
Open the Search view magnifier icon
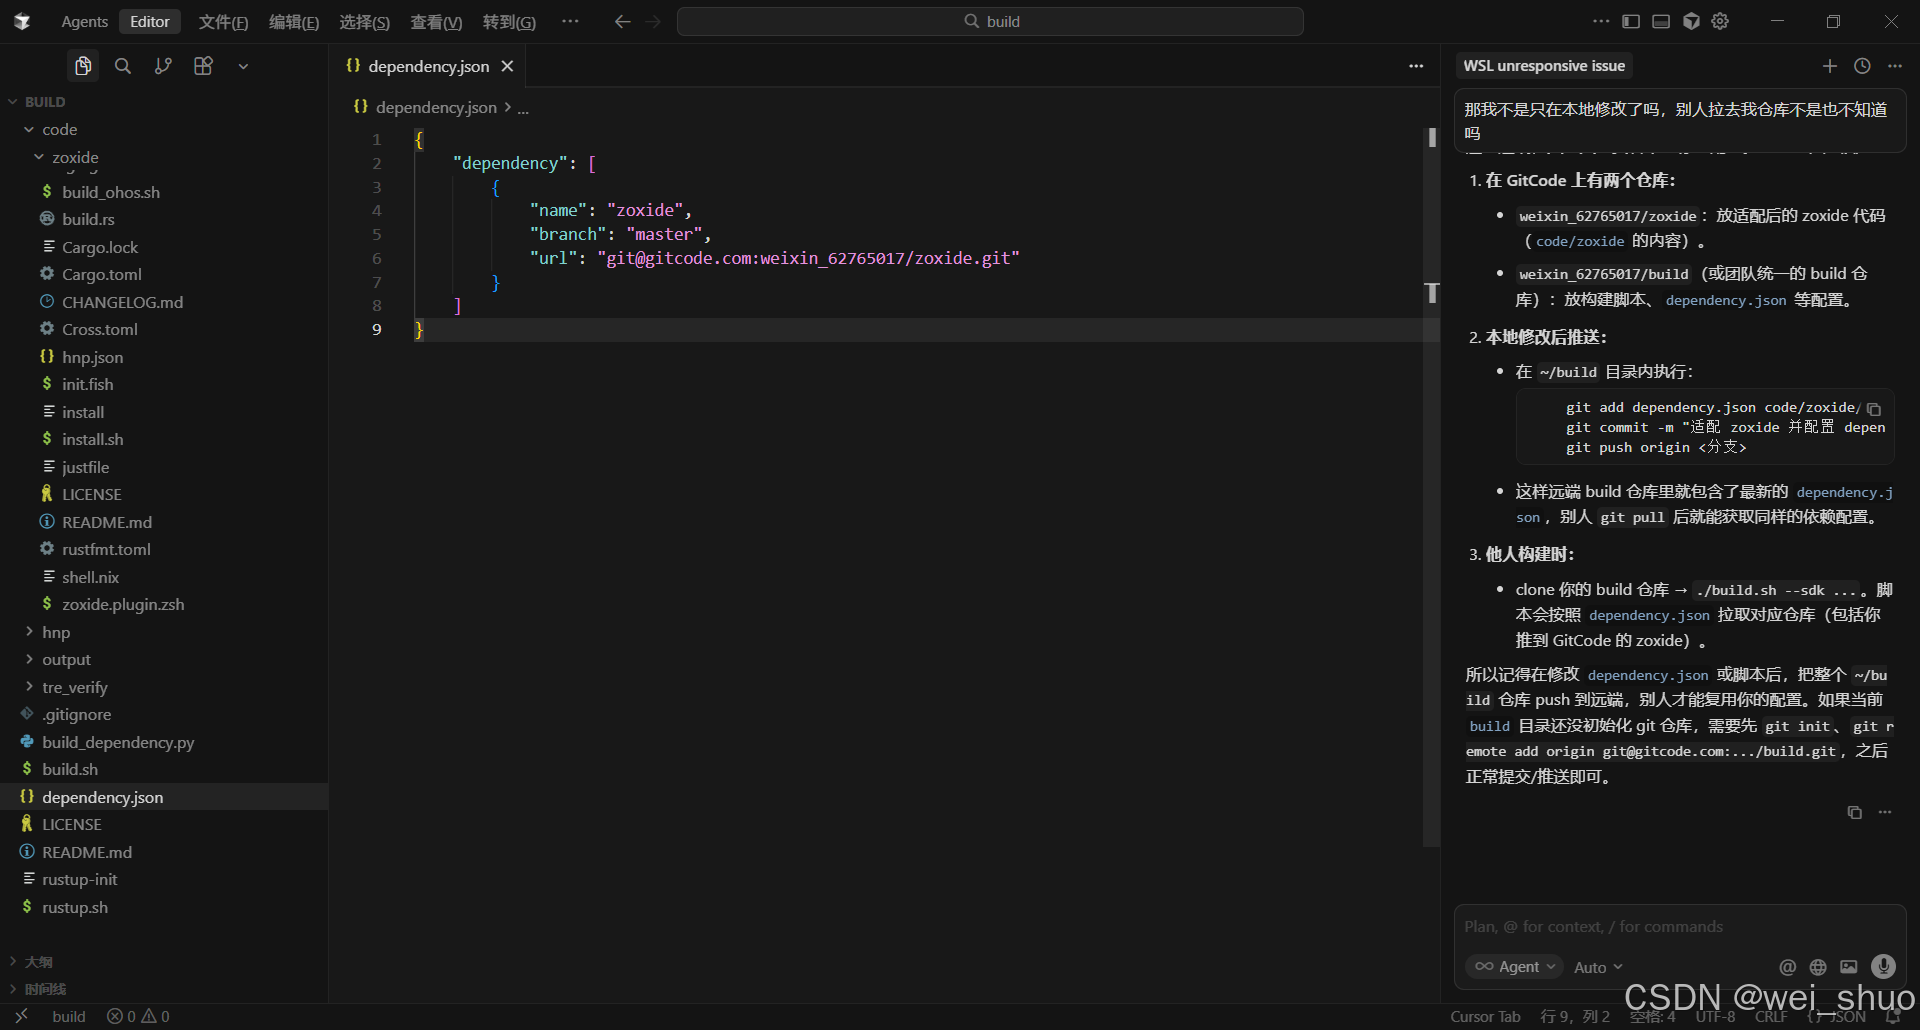[123, 66]
